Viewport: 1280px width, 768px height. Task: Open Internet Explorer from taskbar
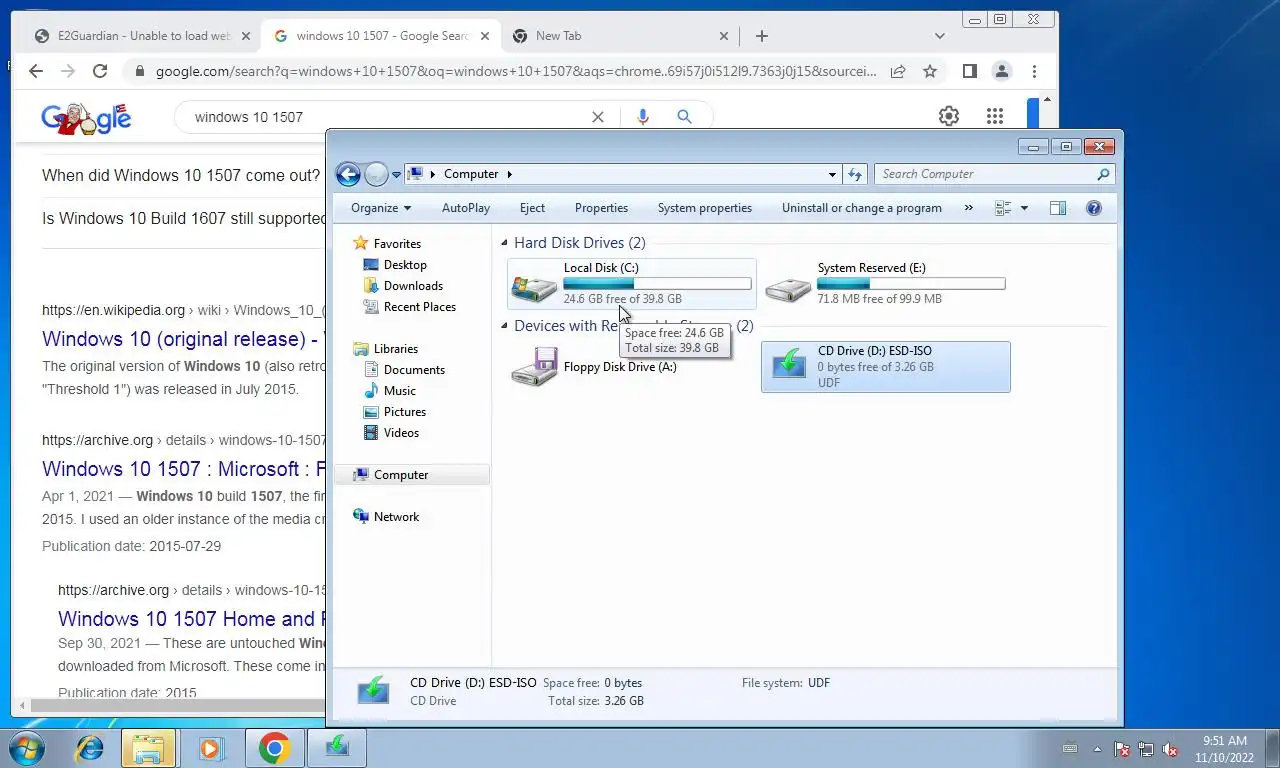[90, 747]
